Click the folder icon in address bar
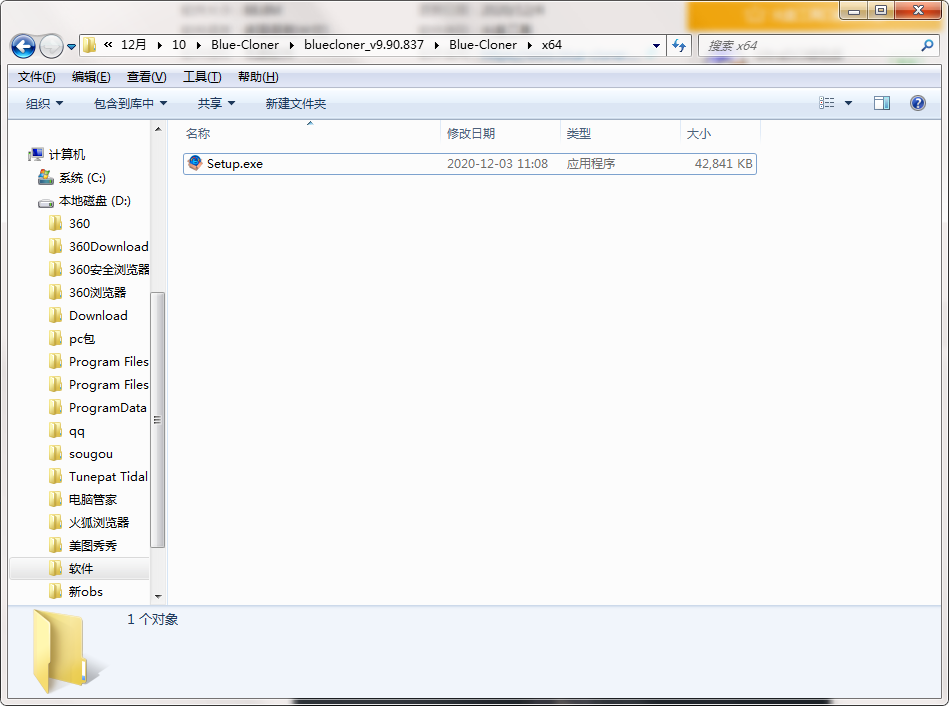 click(x=90, y=45)
